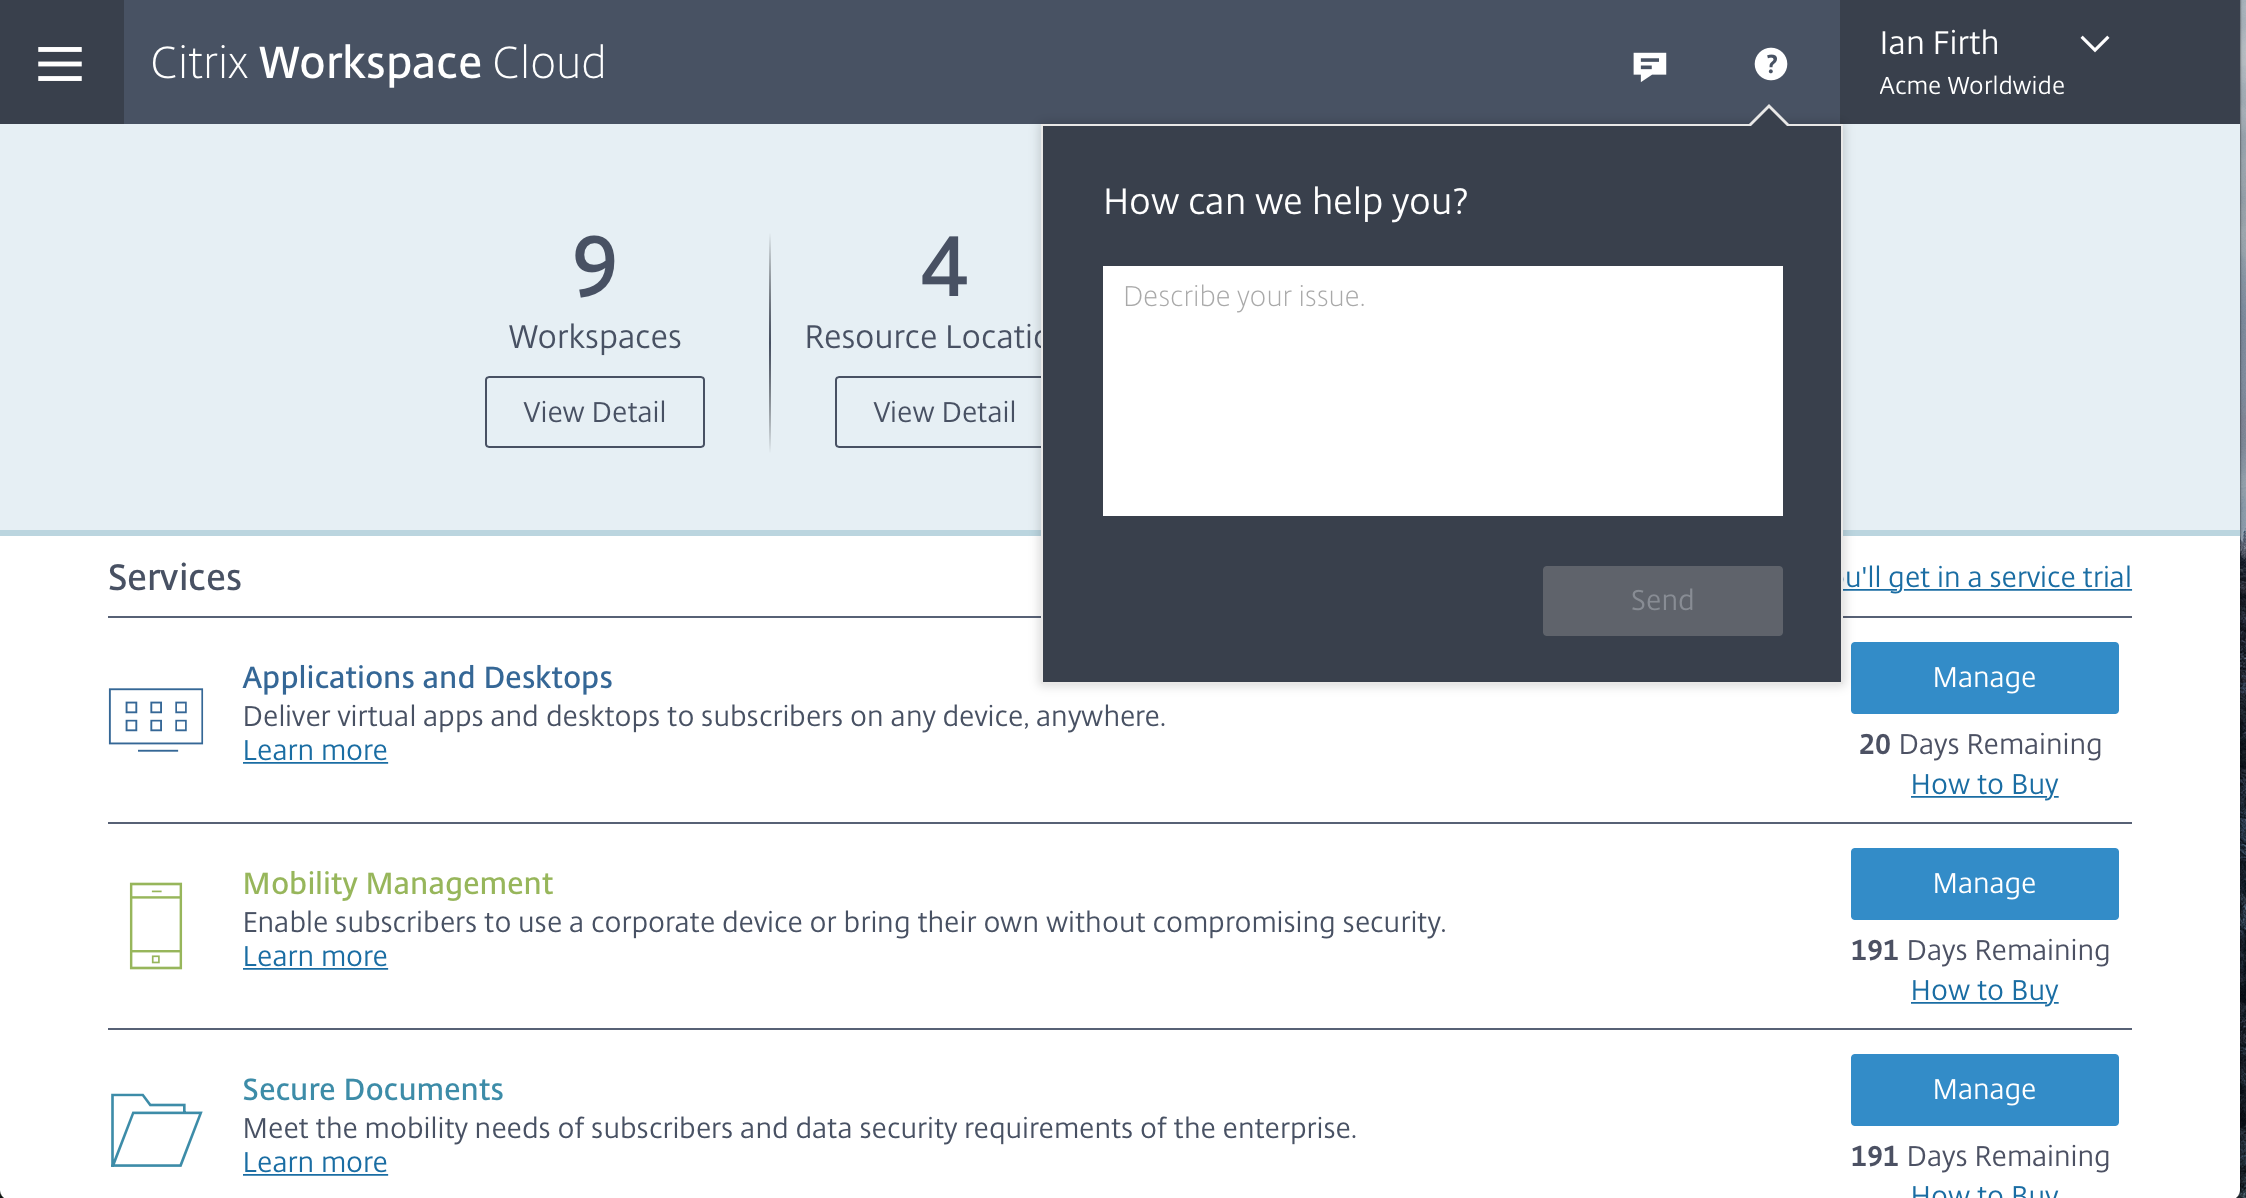Screen dimensions: 2246x1198
Task: Click How to Buy below 20 Days Remaining
Action: (1984, 785)
